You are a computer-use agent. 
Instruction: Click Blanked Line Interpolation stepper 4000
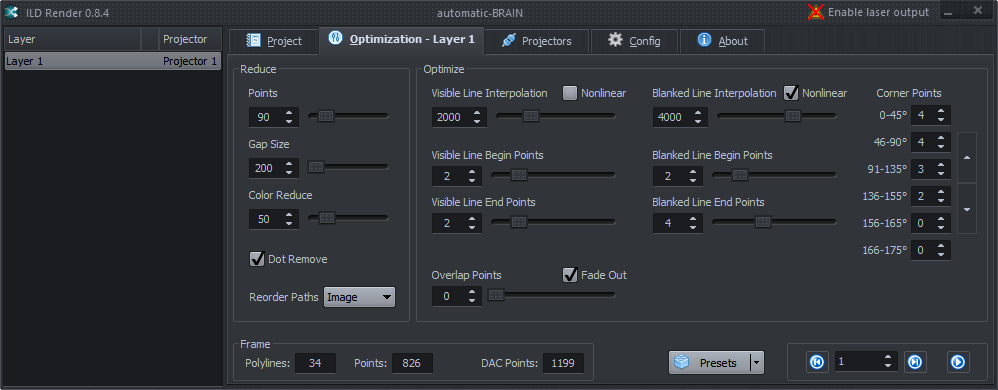680,117
